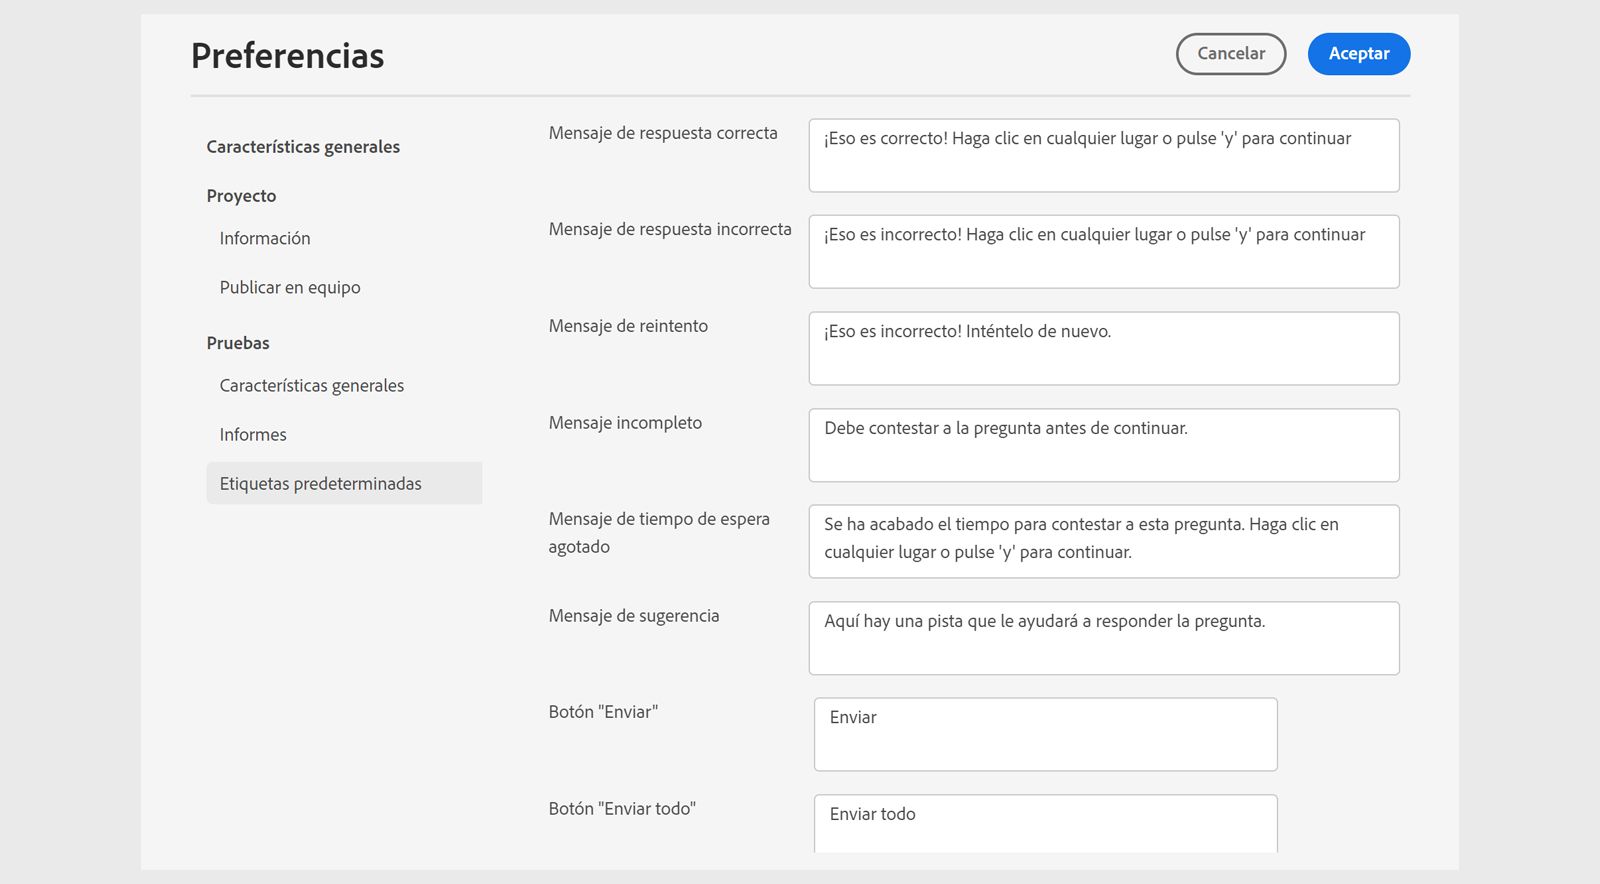Edit the Mensaje de respuesta incorrecta text

click(x=1103, y=252)
